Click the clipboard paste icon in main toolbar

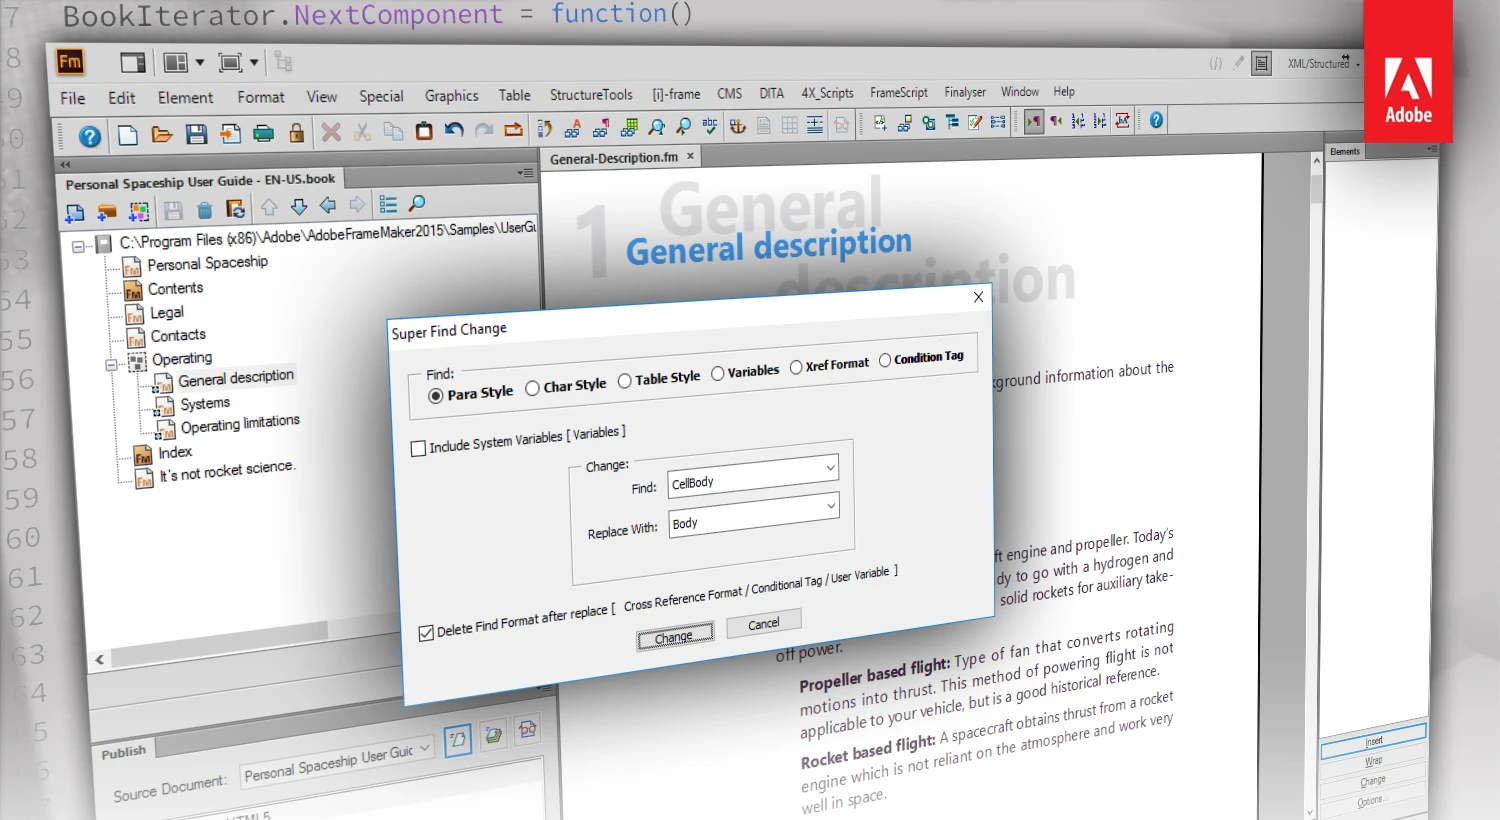pos(424,131)
